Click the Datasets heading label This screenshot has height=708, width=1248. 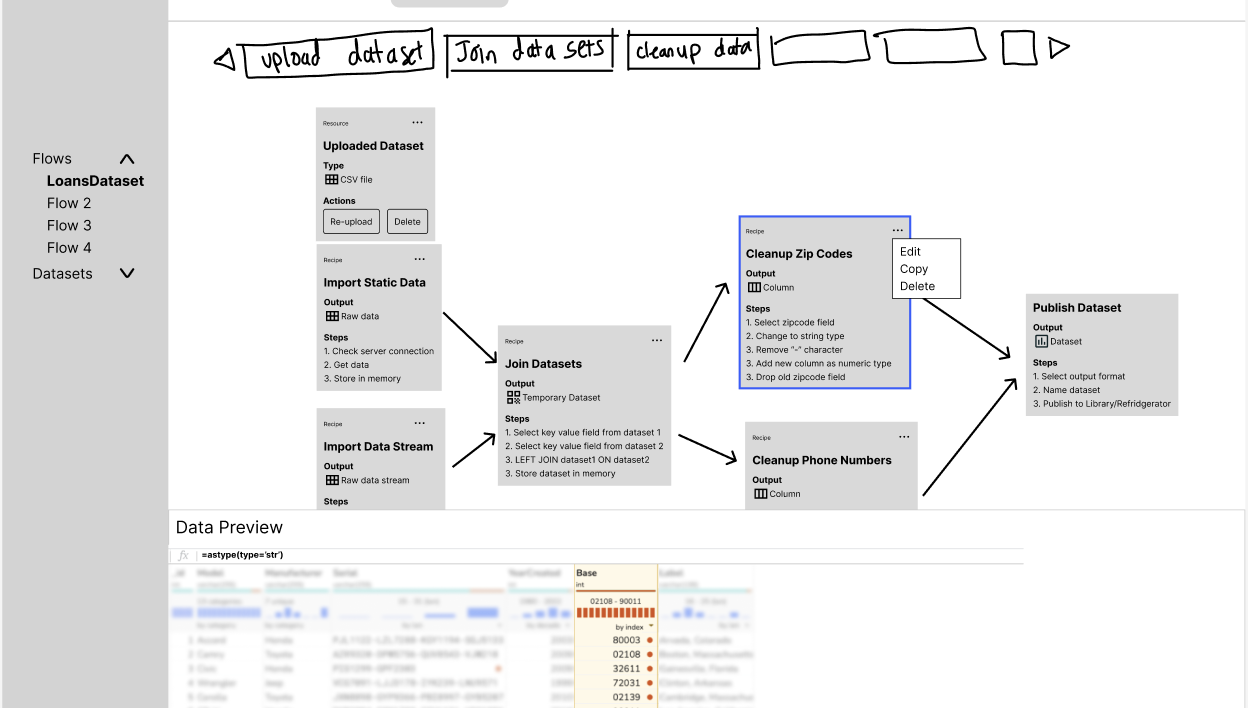(62, 273)
